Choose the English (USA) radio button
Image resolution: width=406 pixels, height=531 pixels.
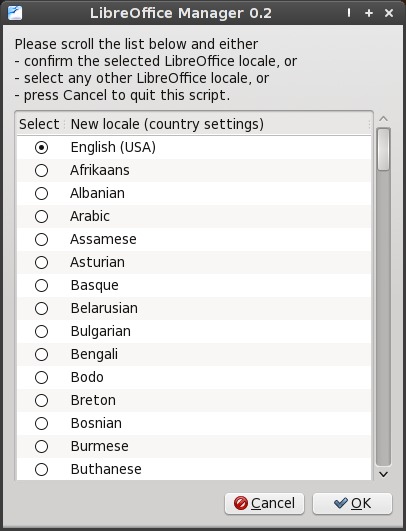pyautogui.click(x=41, y=147)
